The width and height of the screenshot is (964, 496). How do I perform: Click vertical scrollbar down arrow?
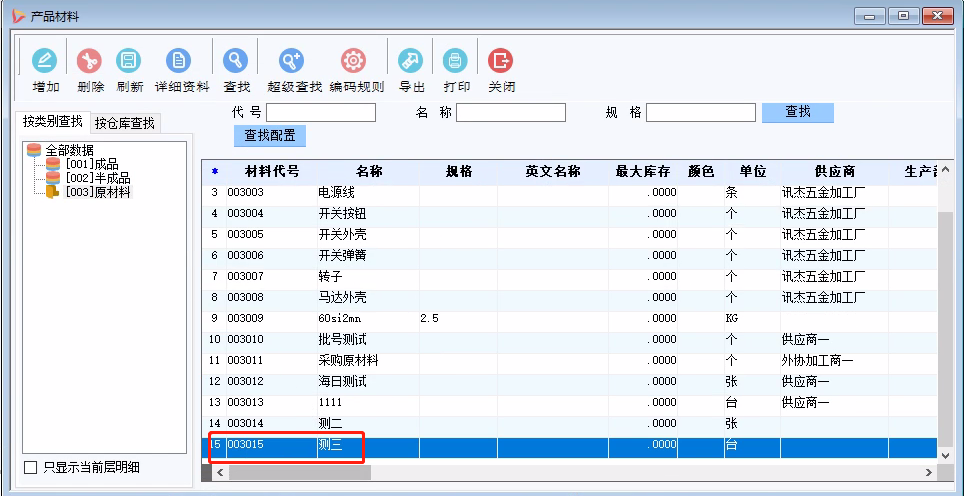pyautogui.click(x=946, y=455)
